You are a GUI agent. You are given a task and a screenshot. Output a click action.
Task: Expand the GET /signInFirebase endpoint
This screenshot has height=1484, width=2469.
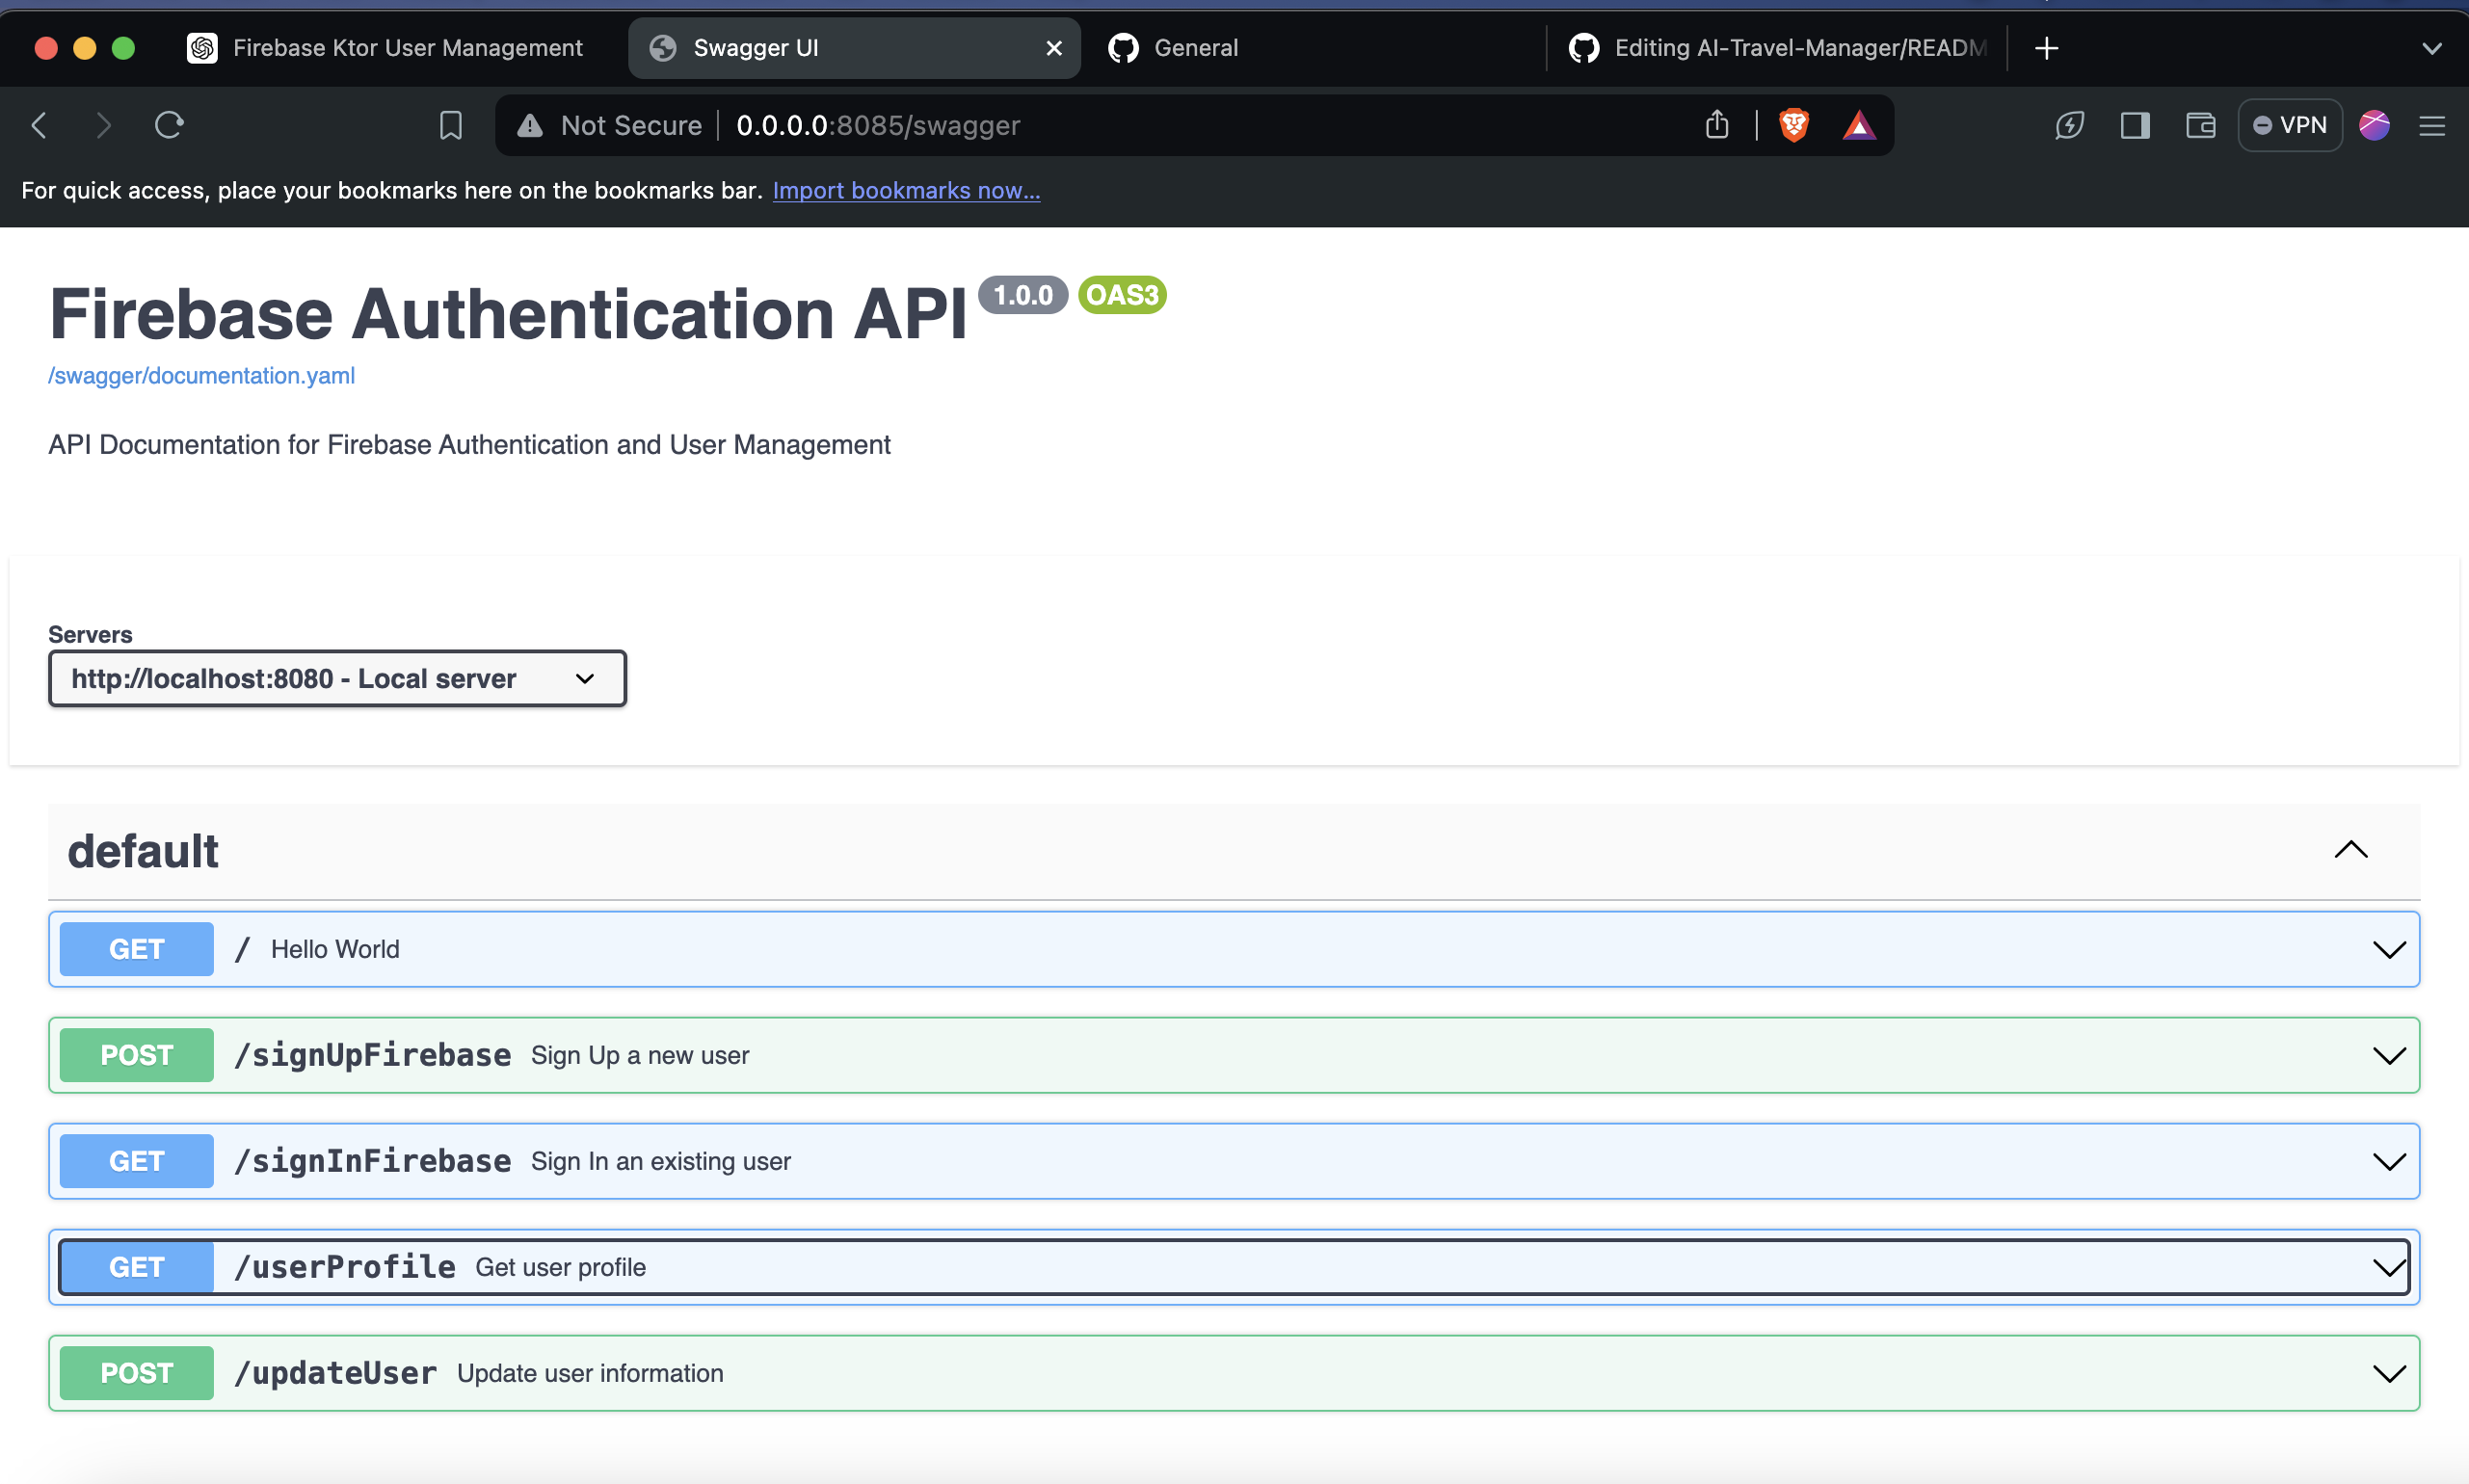coord(1233,1161)
